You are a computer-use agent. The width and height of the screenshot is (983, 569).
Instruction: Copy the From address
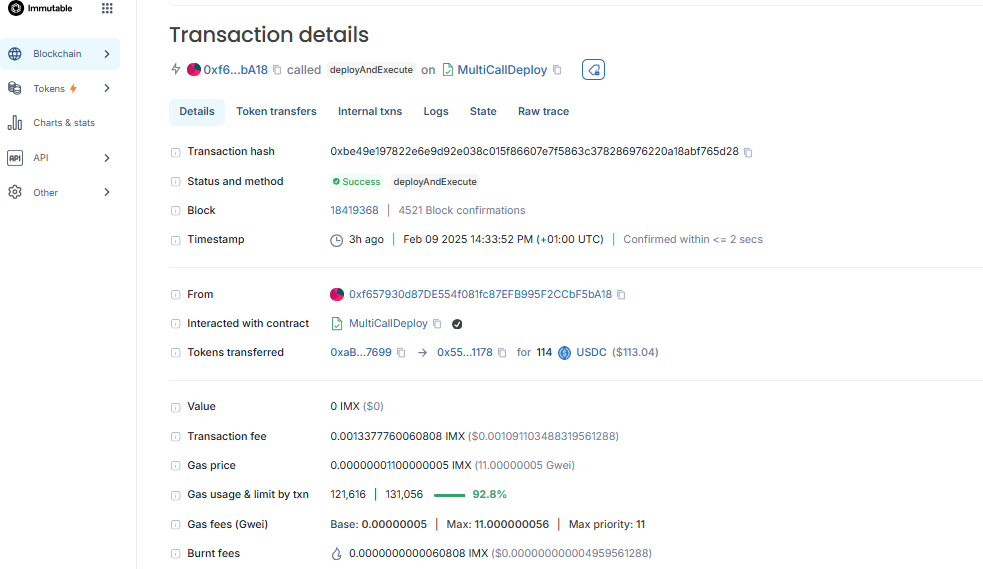621,295
